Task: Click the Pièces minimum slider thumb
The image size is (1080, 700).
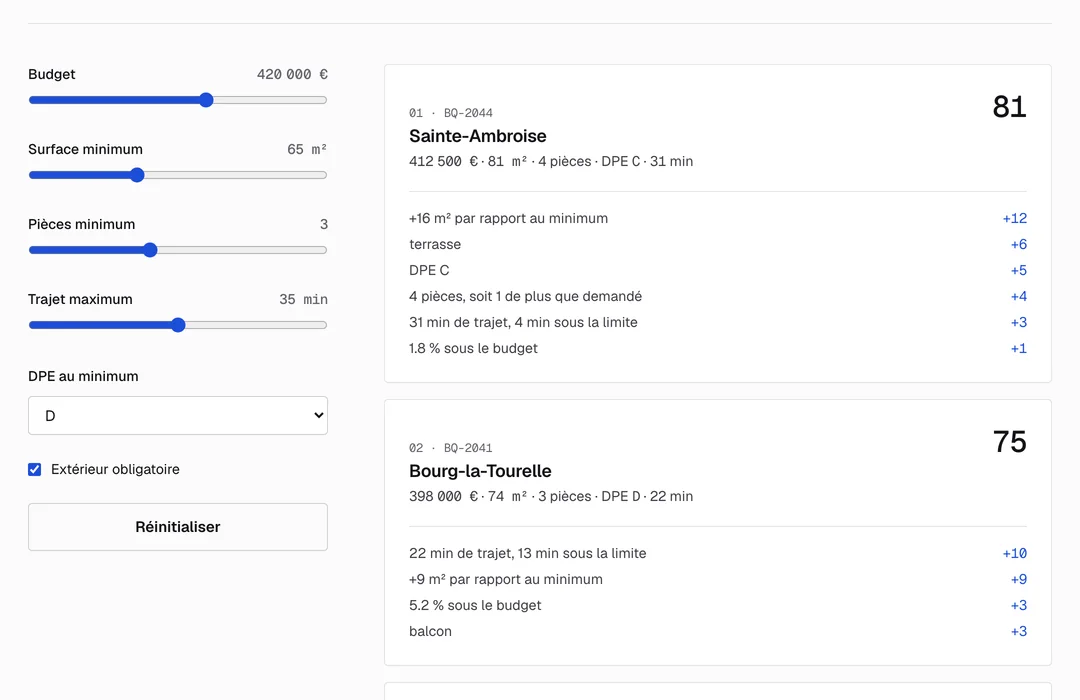Action: pyautogui.click(x=150, y=250)
